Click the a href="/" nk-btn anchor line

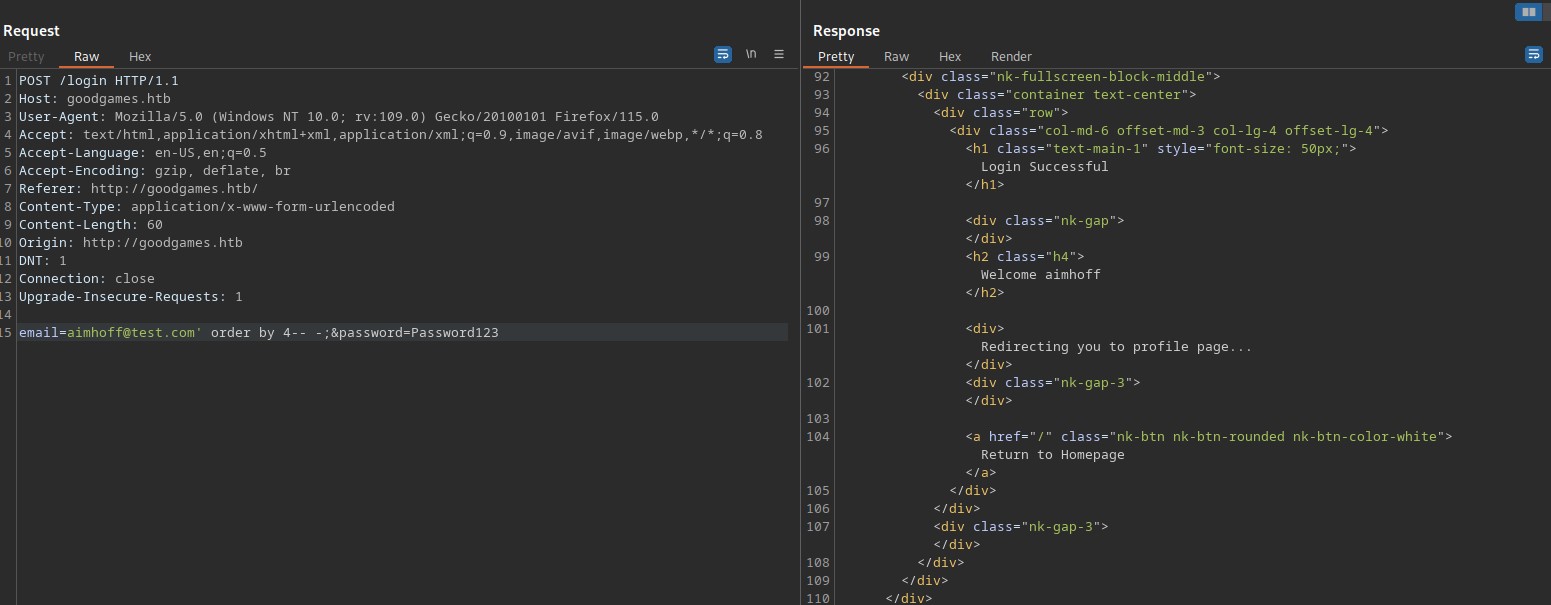(x=1209, y=437)
